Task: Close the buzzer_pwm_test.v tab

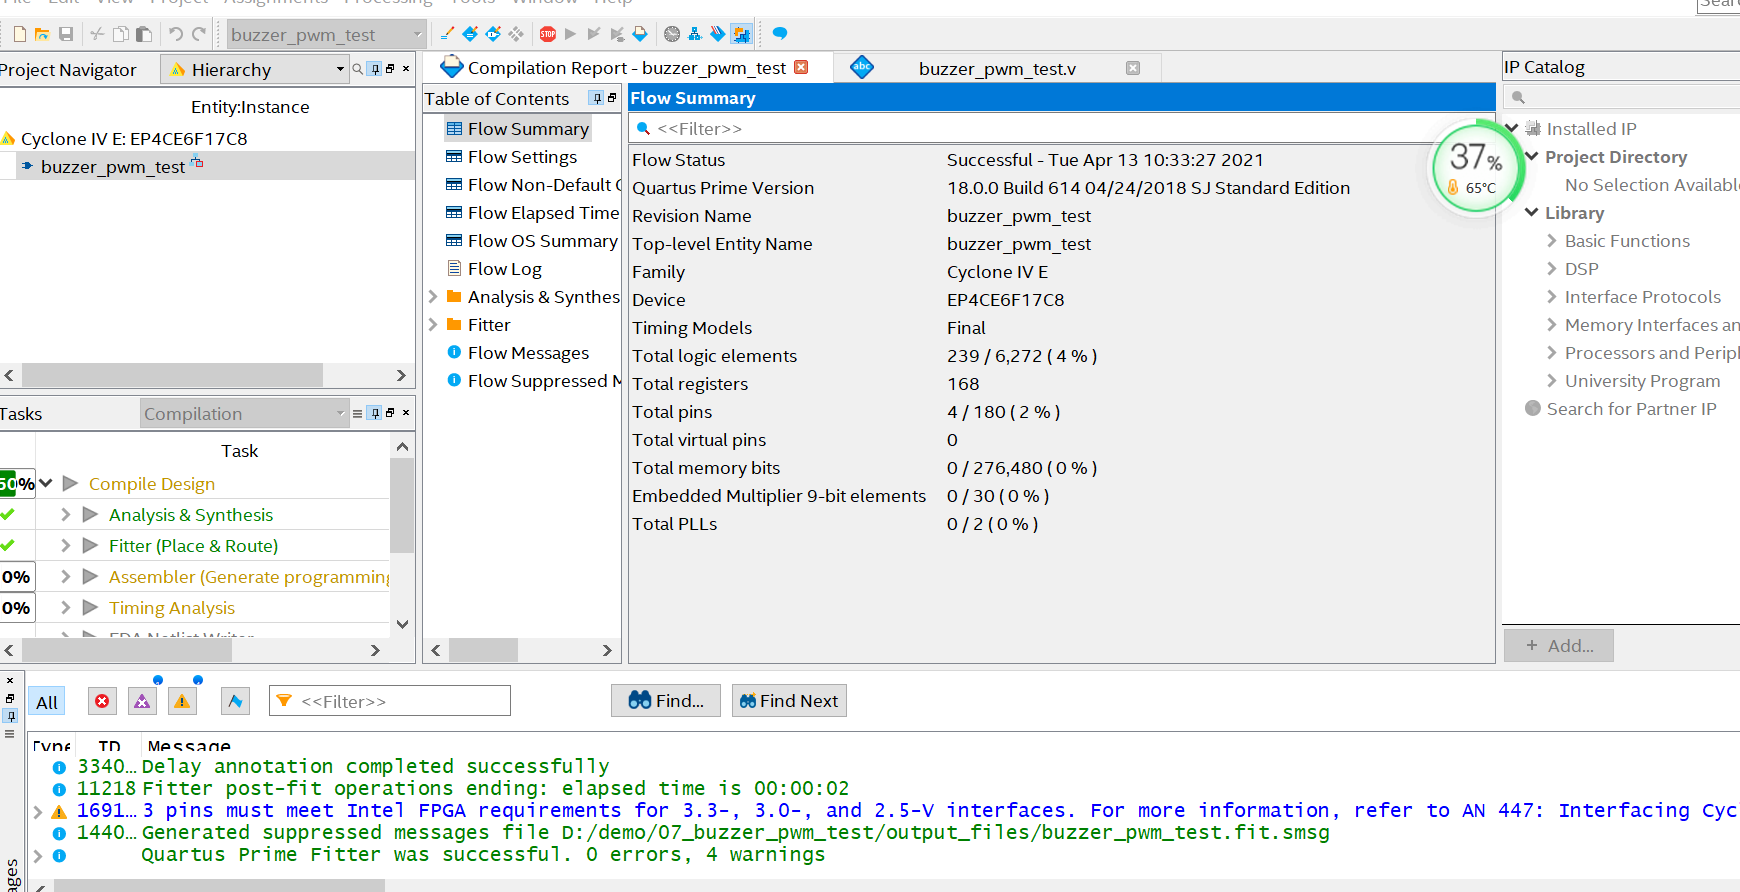Action: 1133,68
